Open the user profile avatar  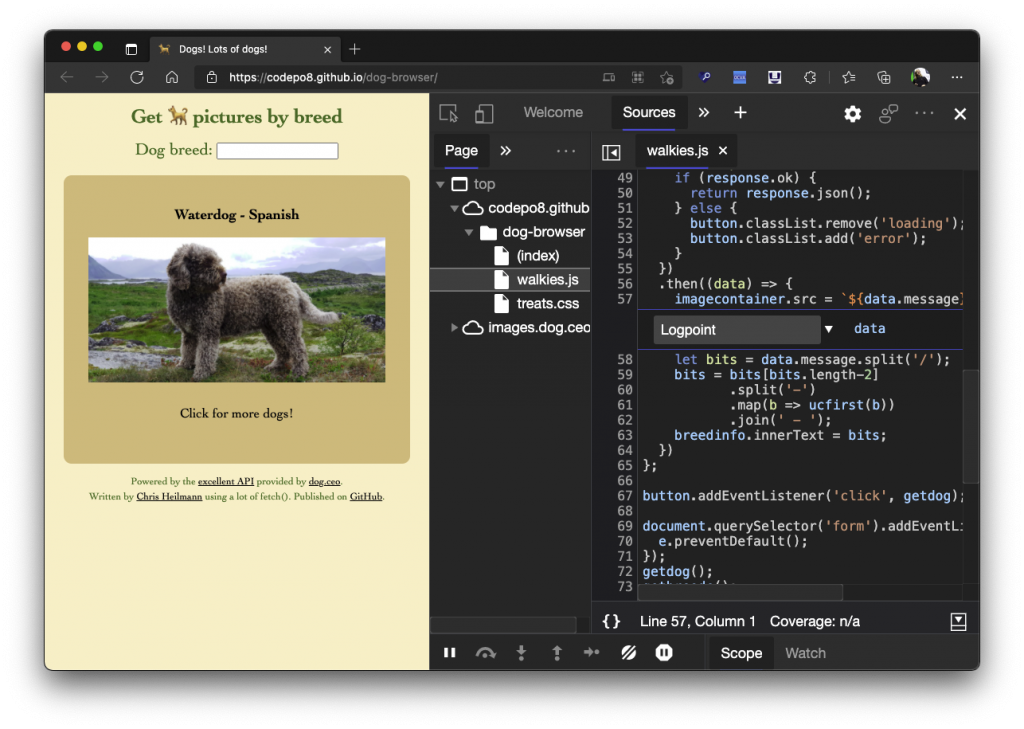pos(920,77)
